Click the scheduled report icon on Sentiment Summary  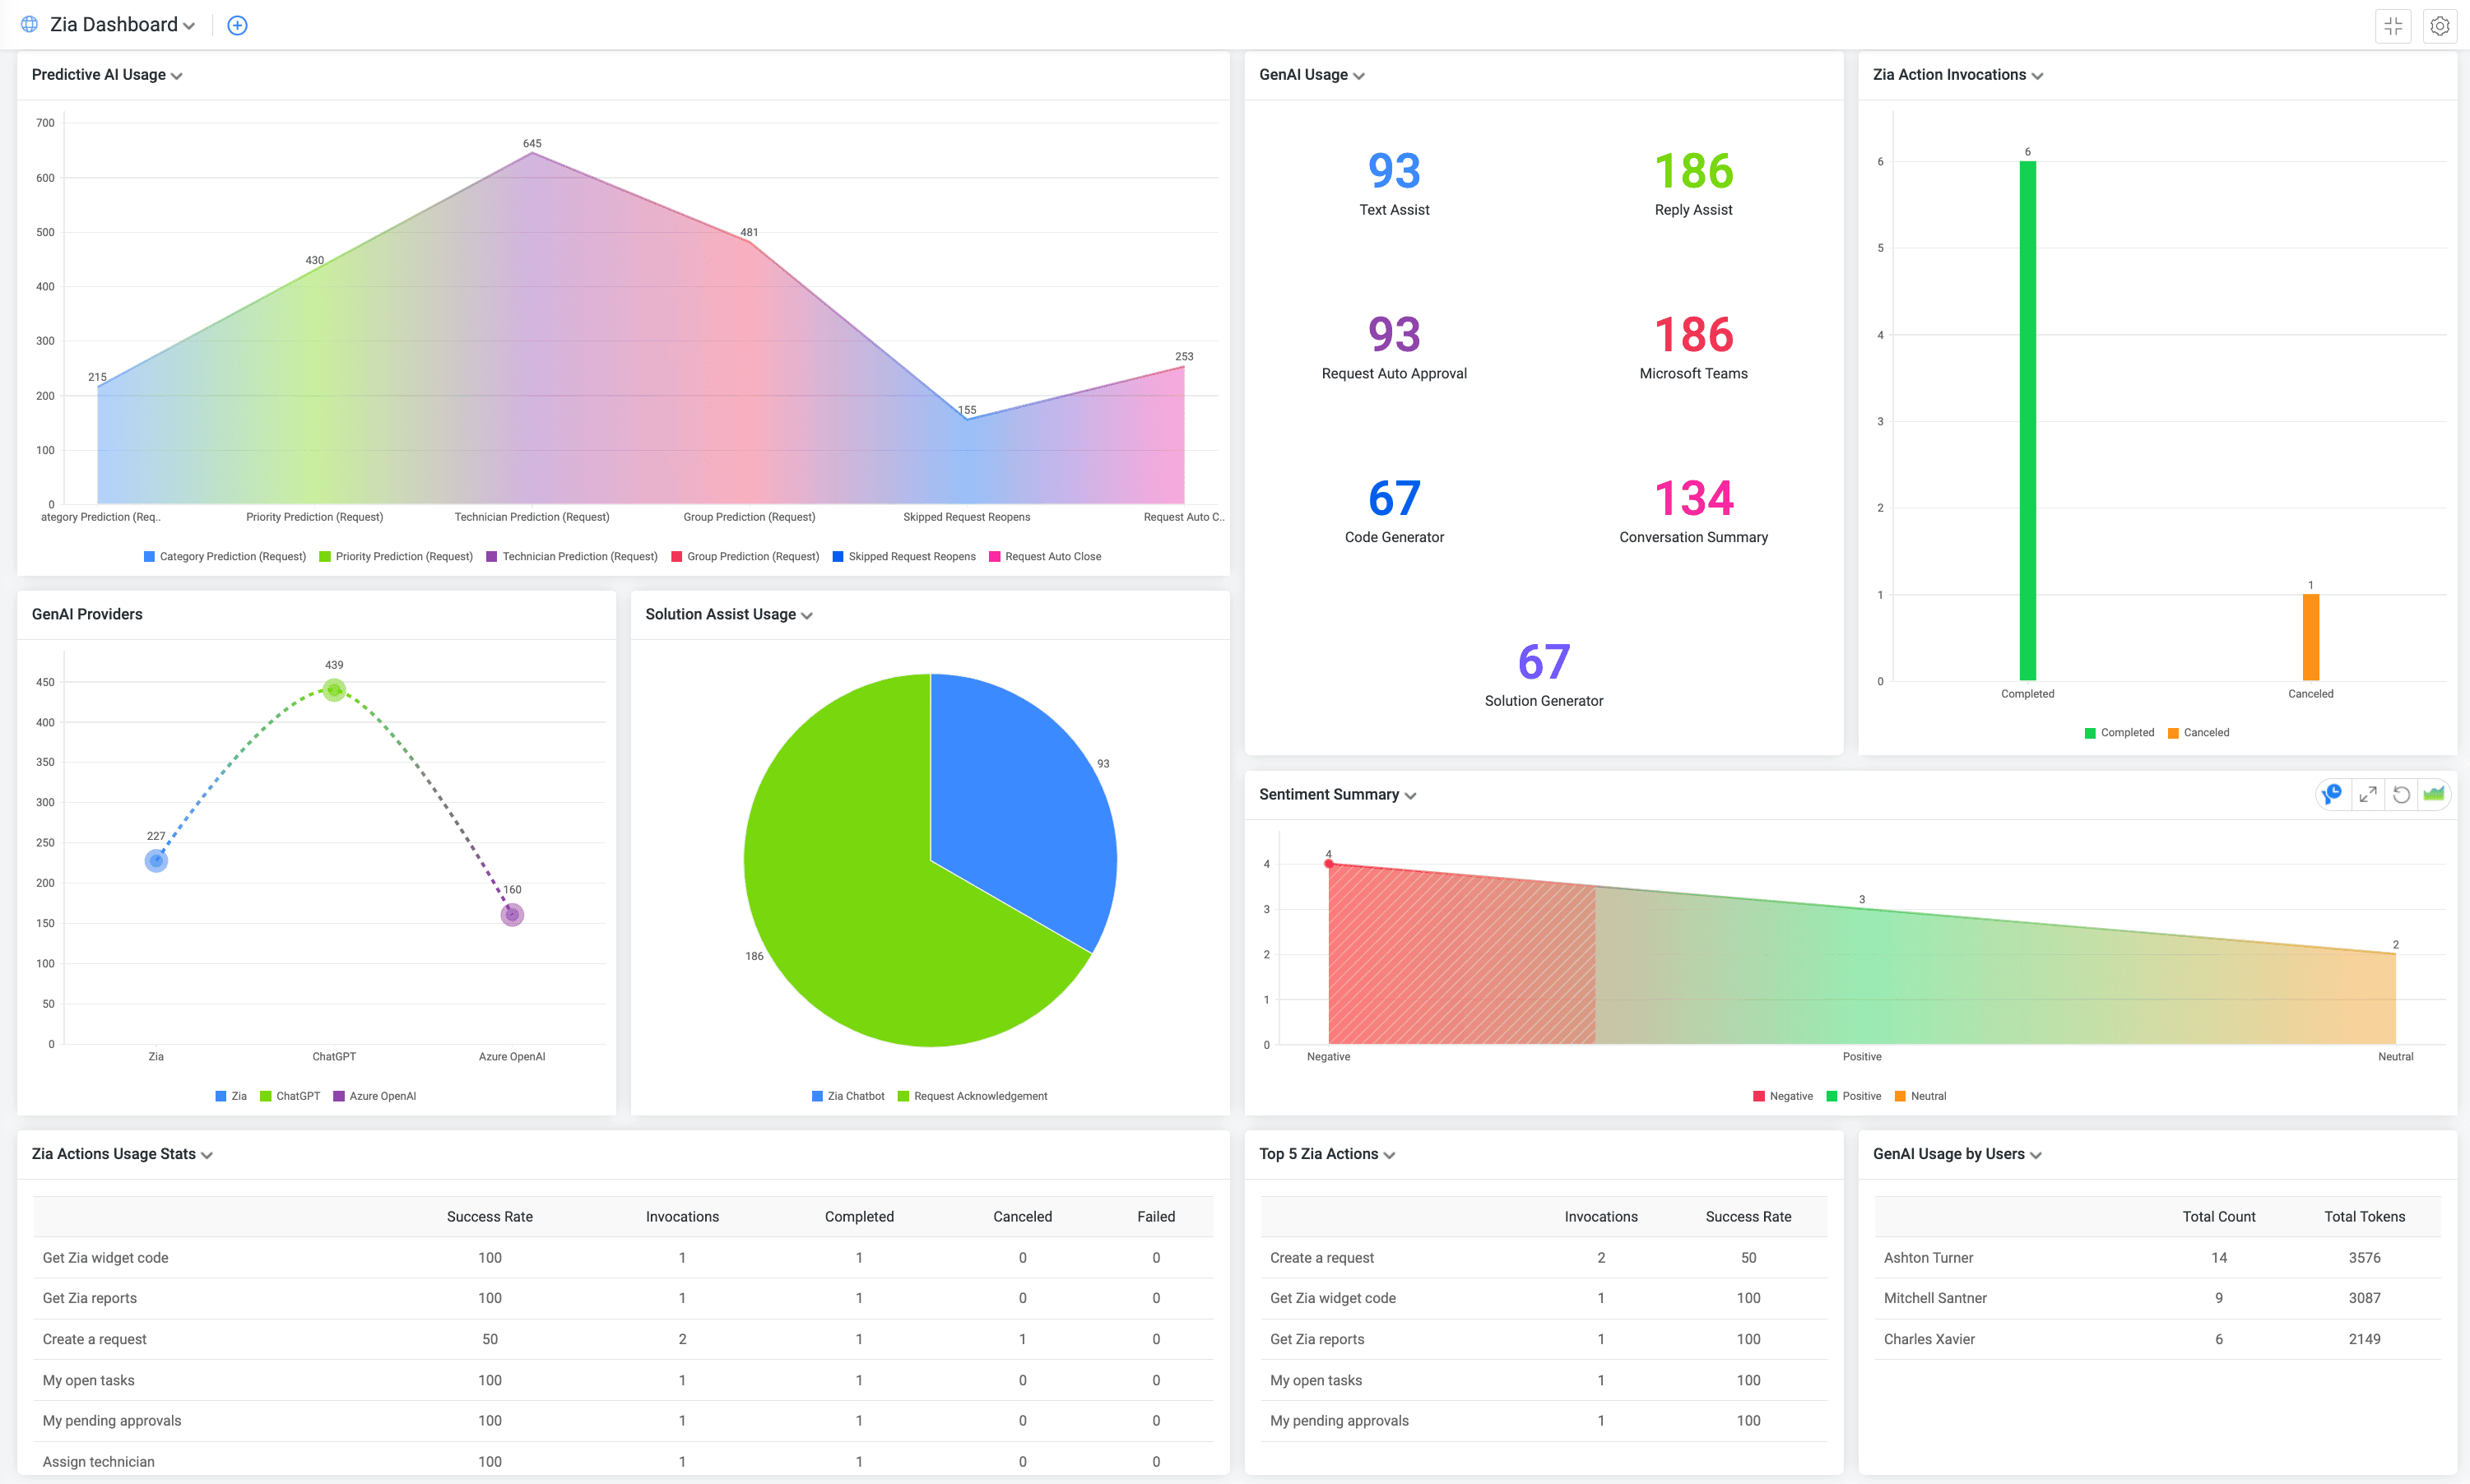coord(2331,794)
